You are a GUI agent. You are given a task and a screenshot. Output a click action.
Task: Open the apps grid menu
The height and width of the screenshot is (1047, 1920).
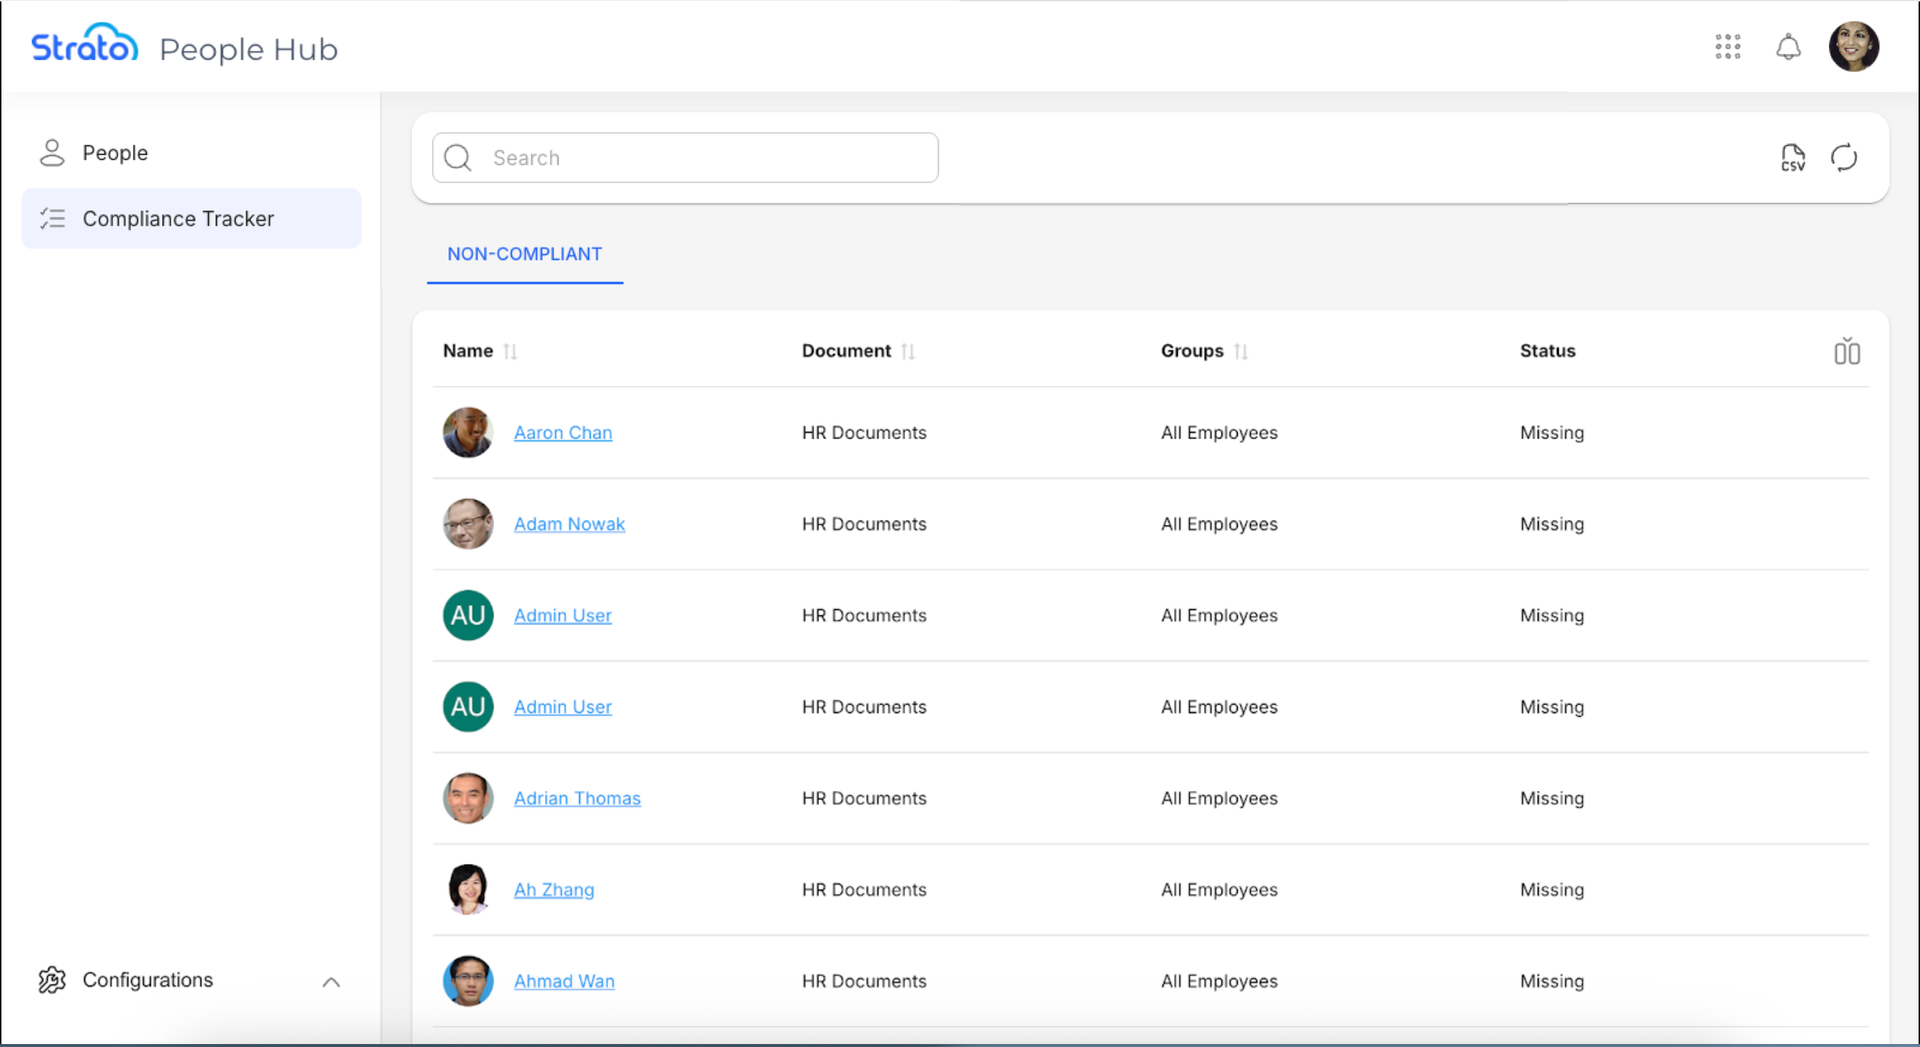[1727, 47]
